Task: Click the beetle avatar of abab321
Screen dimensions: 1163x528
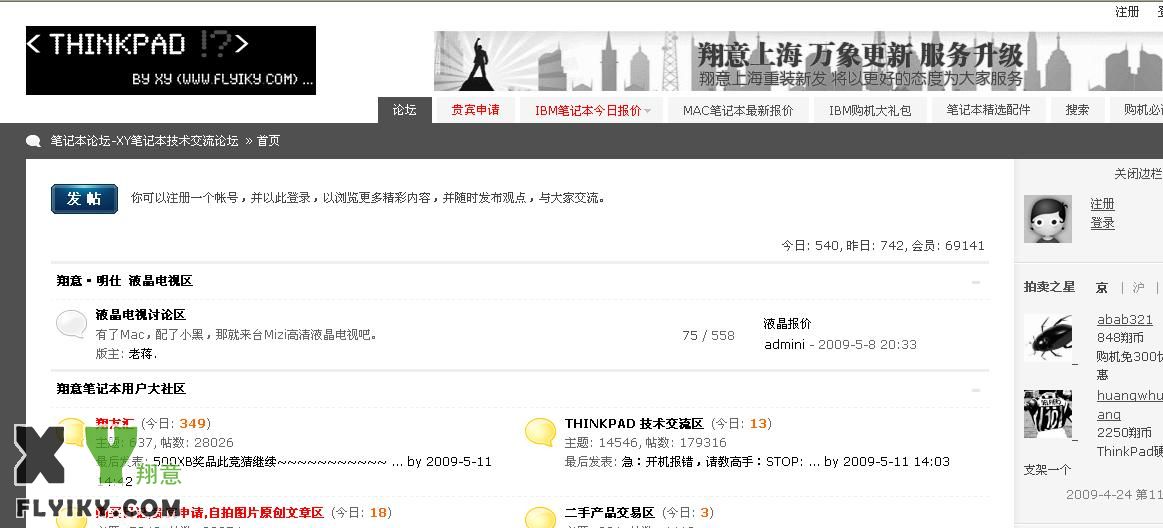Action: click(1047, 338)
